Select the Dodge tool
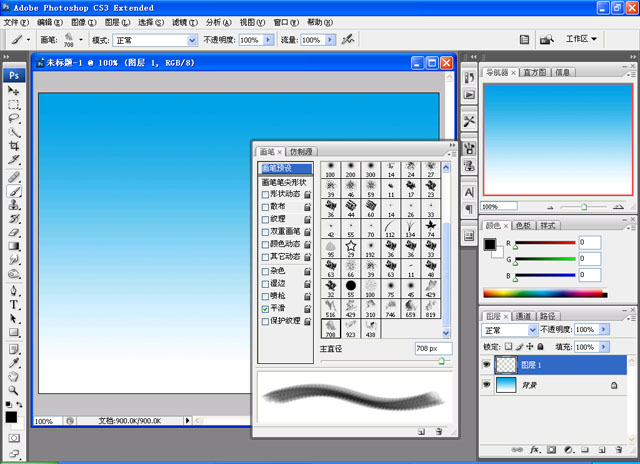Viewport: 640px width, 464px height. click(x=14, y=273)
